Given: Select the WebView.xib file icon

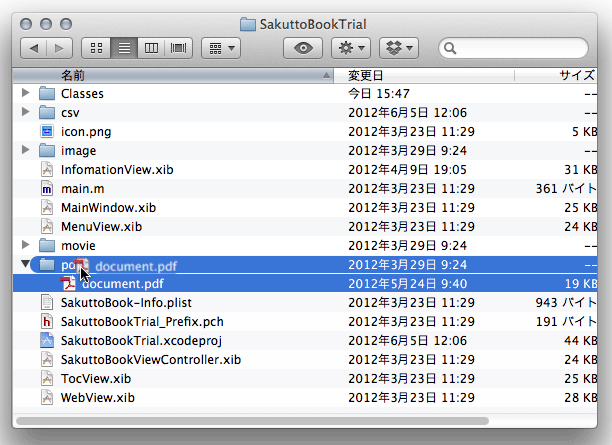Looking at the screenshot, I should coord(47,397).
